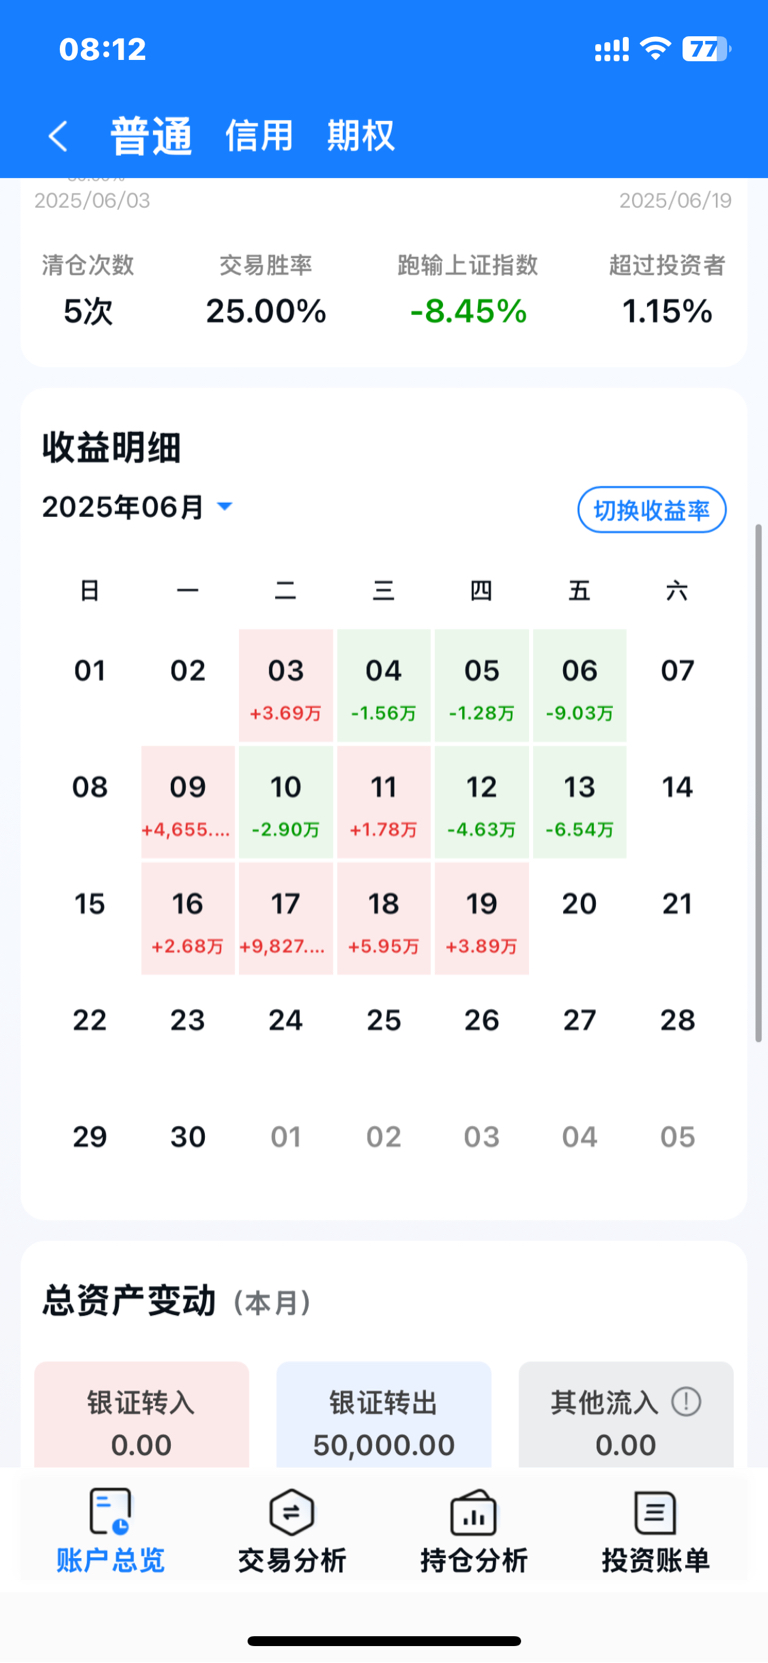Tap the back arrow icon
The height and width of the screenshot is (1663, 768).
58,136
